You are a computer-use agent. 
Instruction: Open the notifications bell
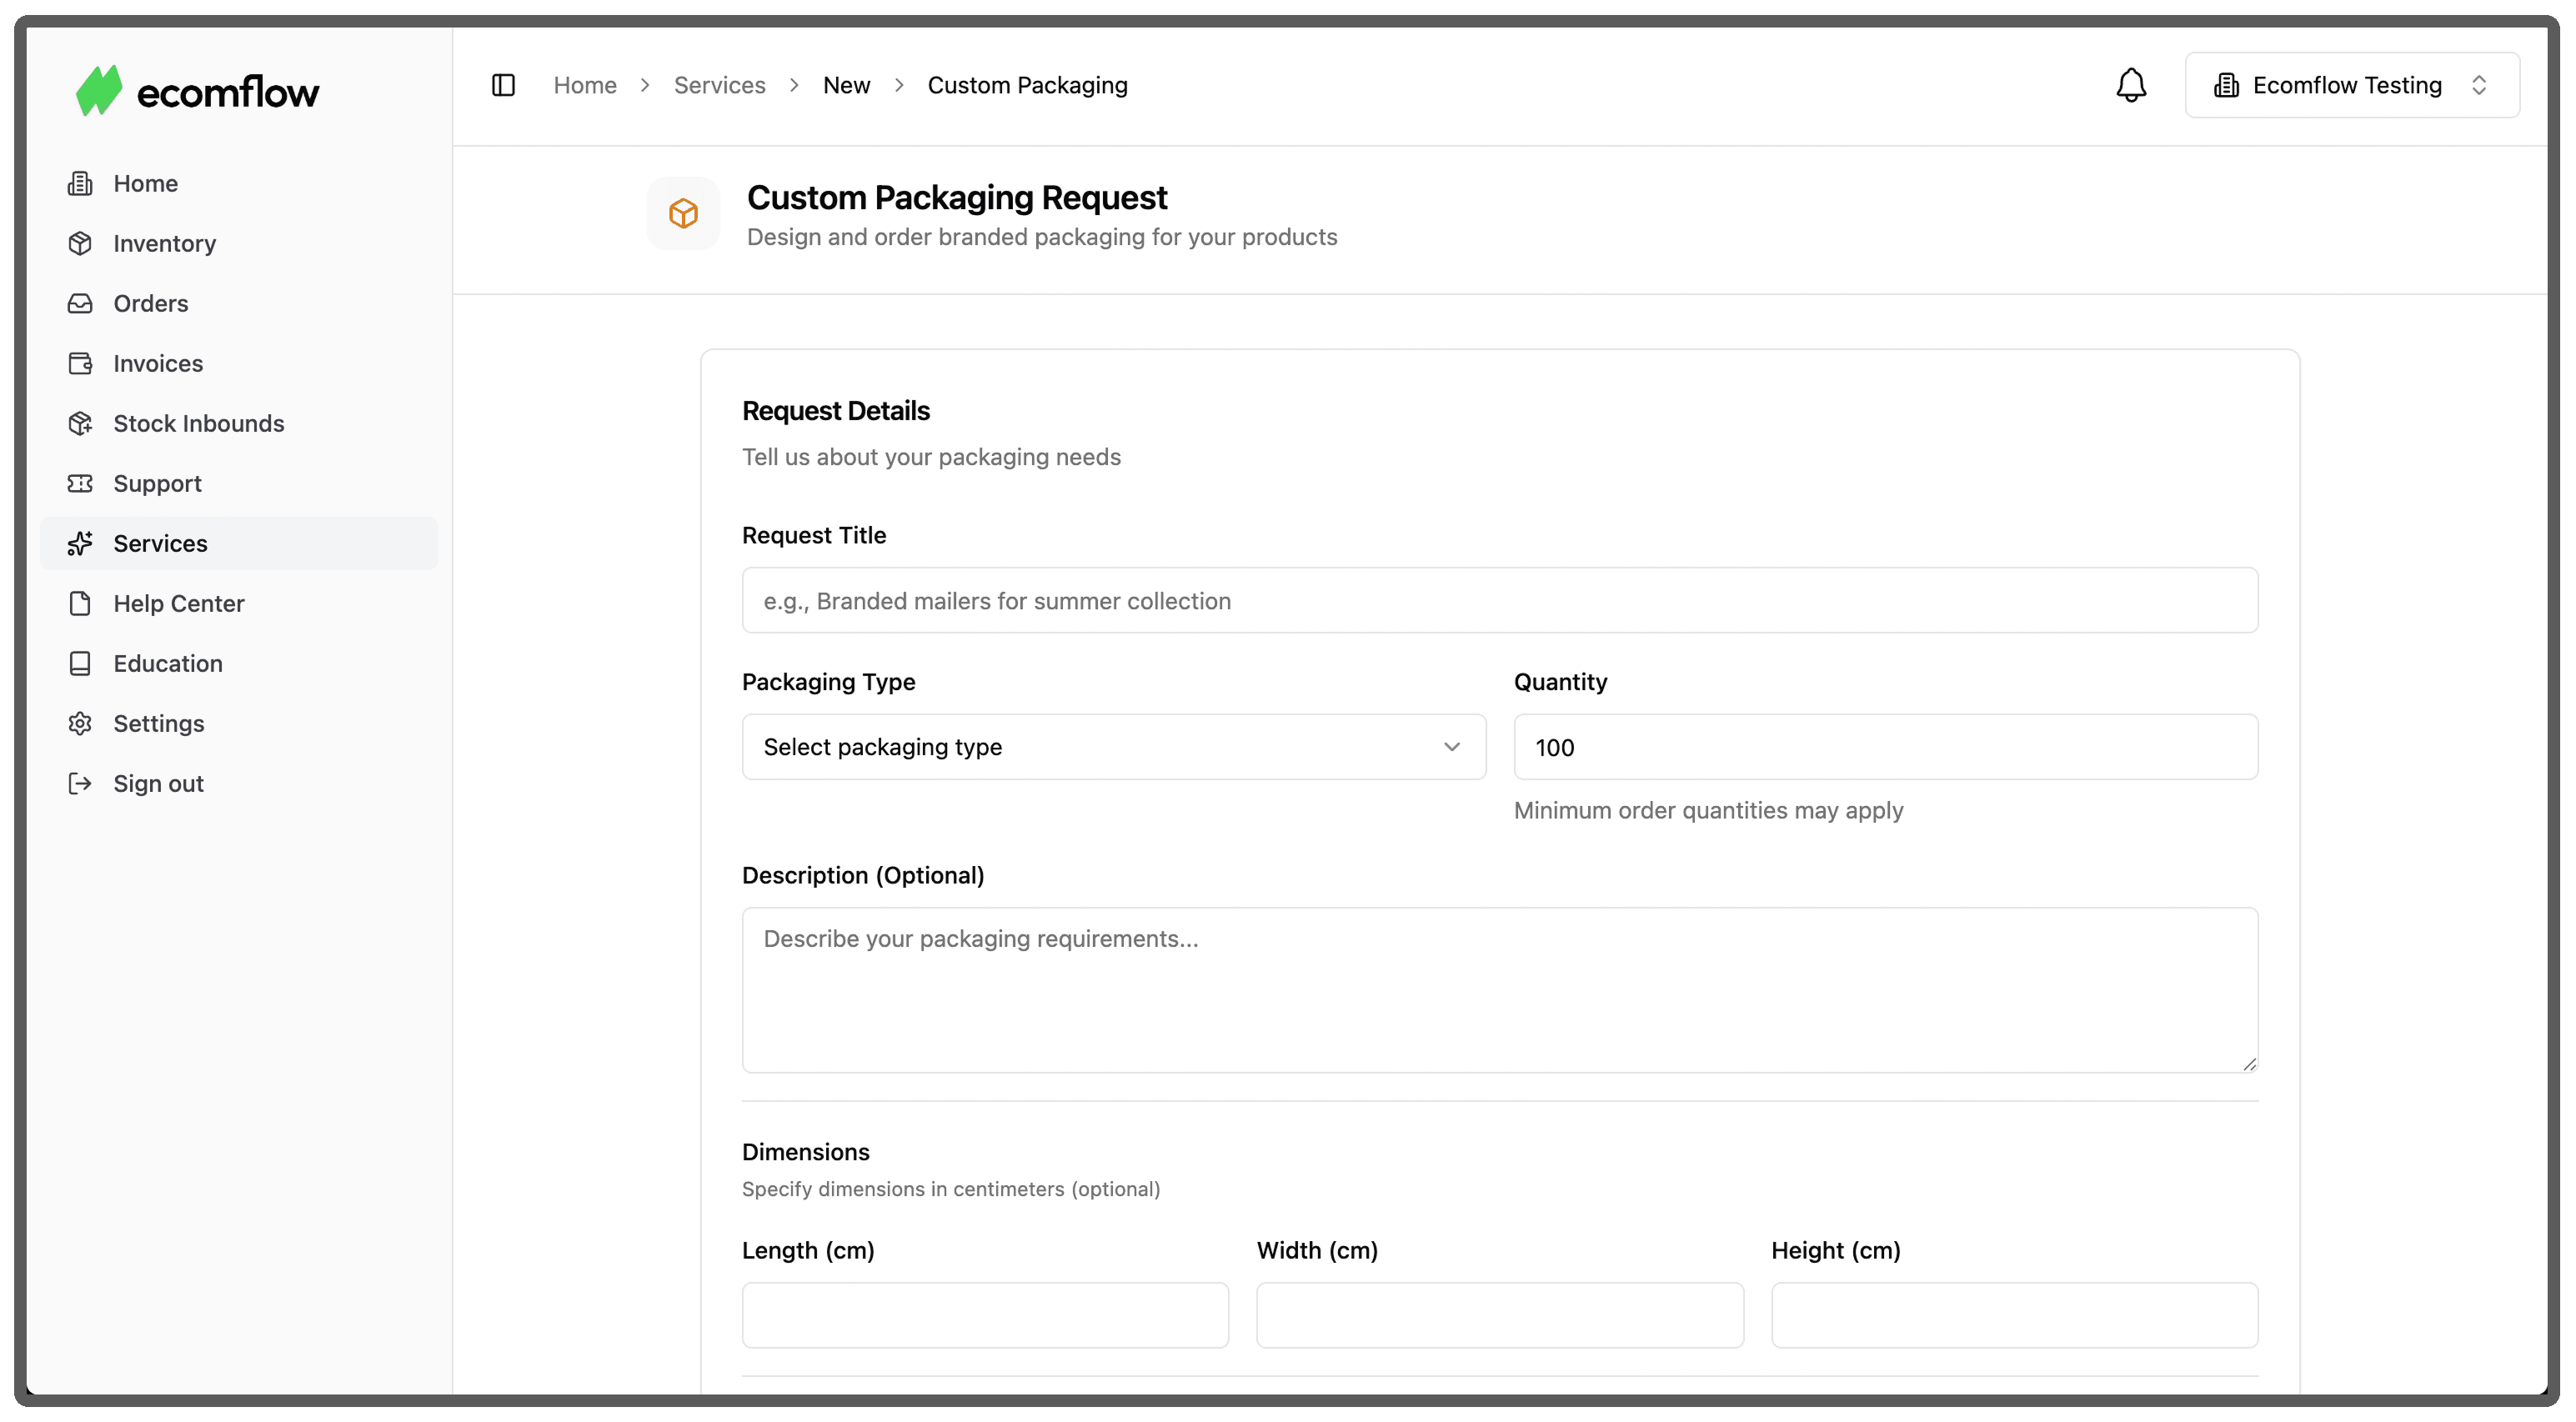pyautogui.click(x=2131, y=85)
